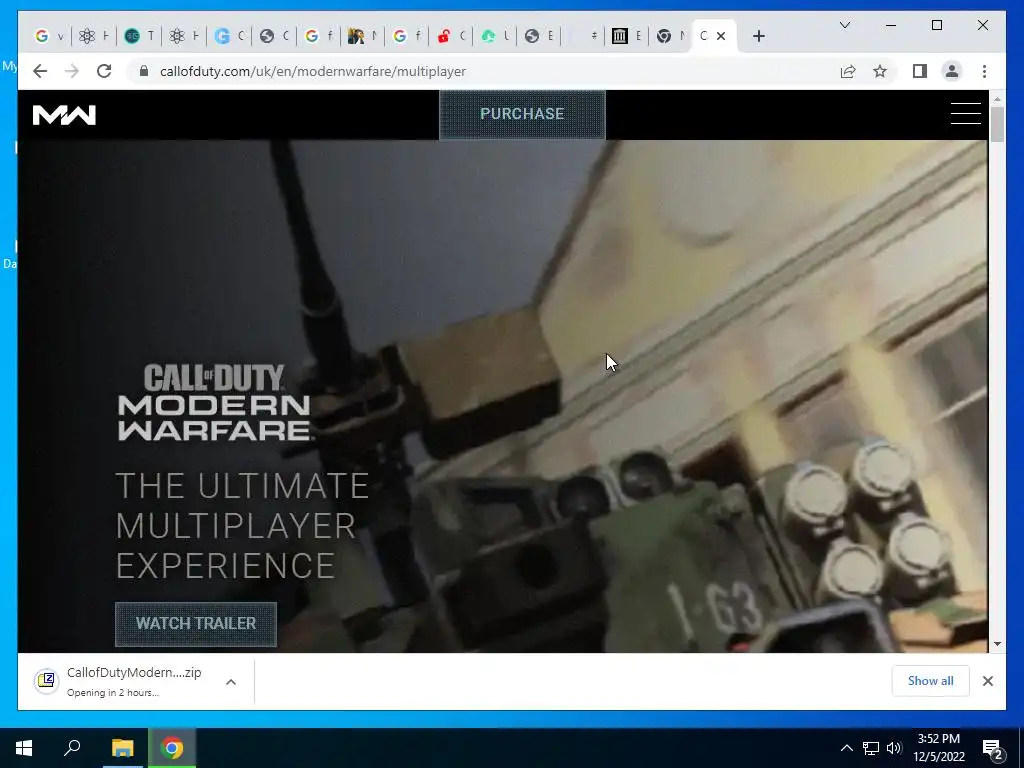Click the PURCHASE button
This screenshot has height=768, width=1024.
tap(522, 114)
